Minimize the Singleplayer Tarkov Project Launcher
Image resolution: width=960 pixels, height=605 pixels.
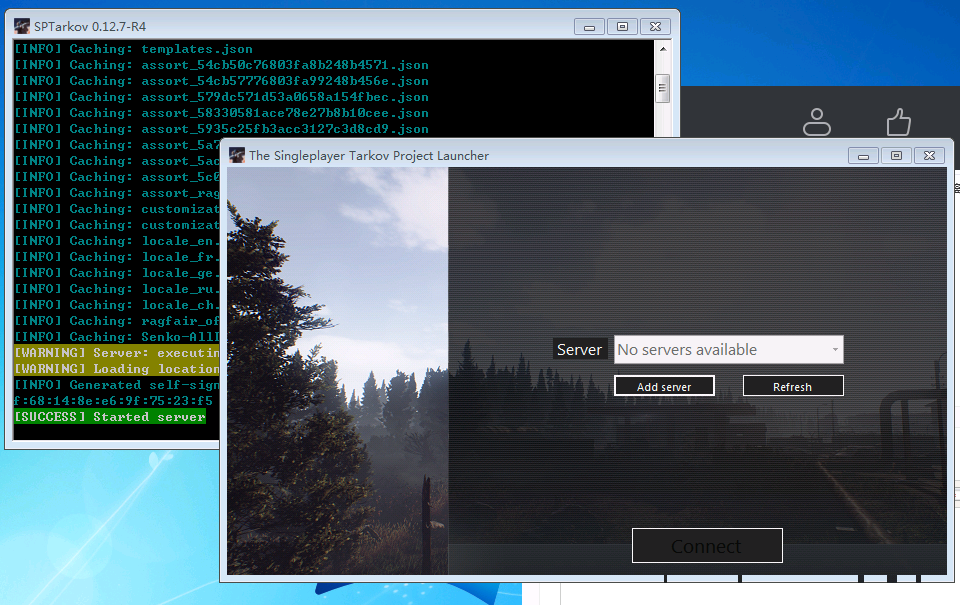(863, 156)
